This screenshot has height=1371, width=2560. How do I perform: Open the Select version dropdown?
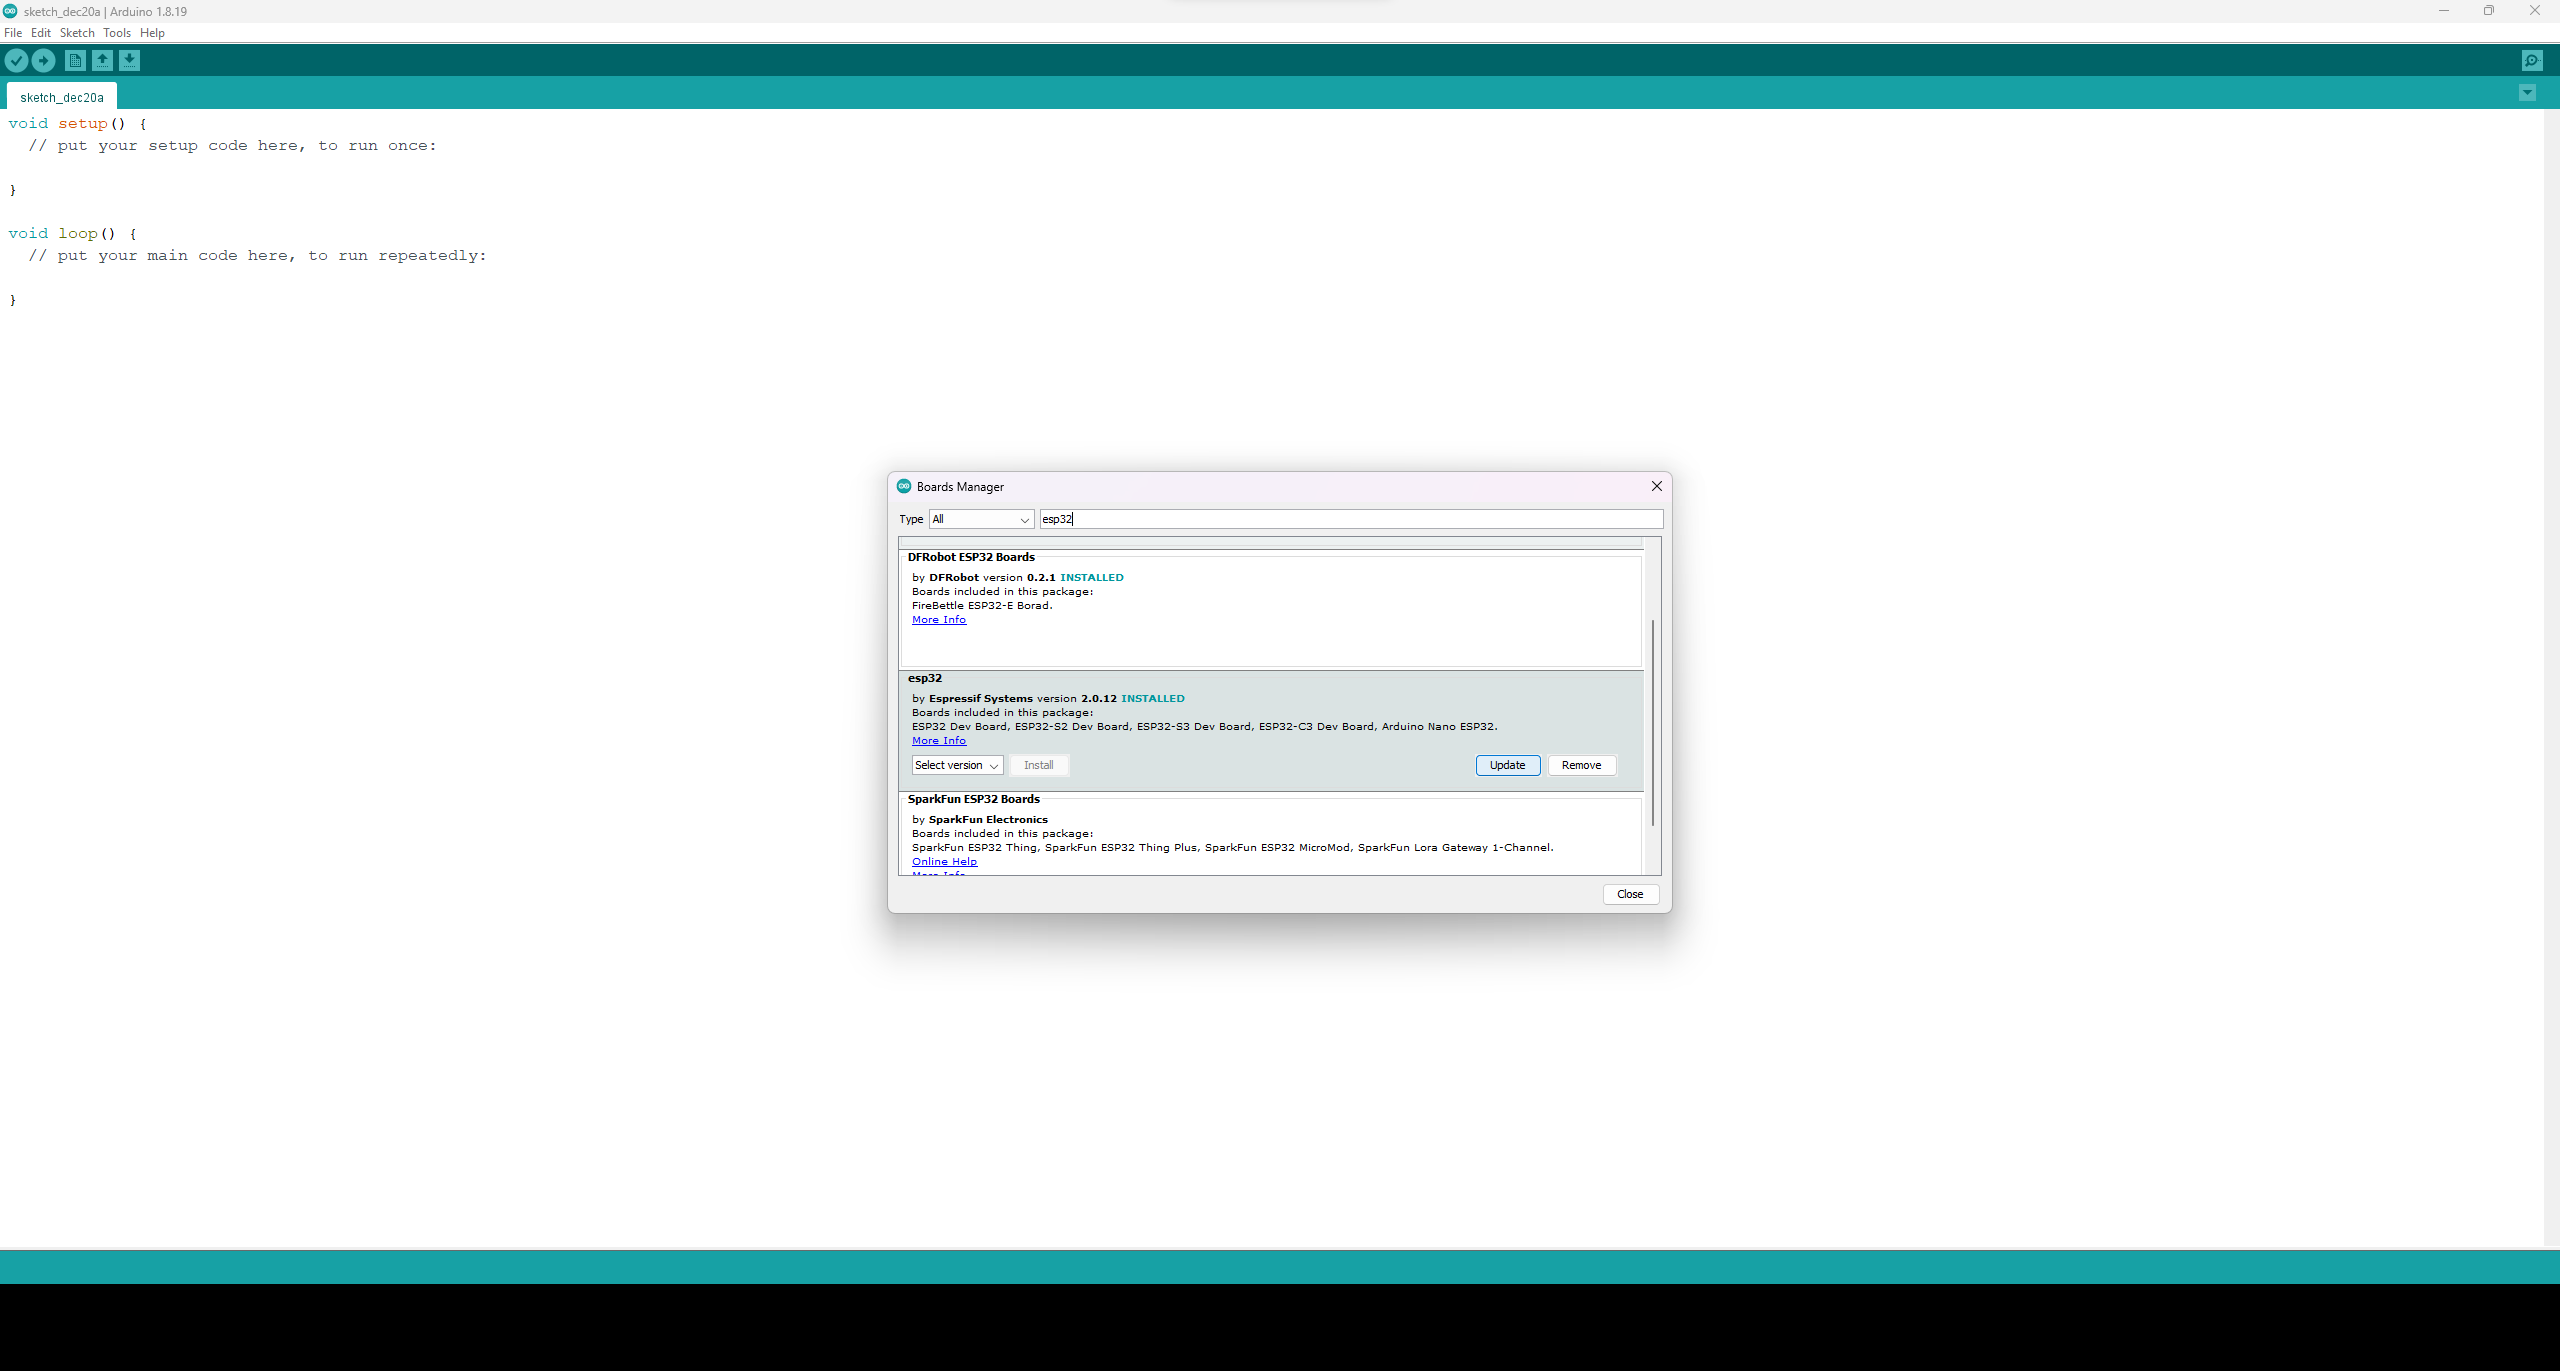tap(957, 765)
